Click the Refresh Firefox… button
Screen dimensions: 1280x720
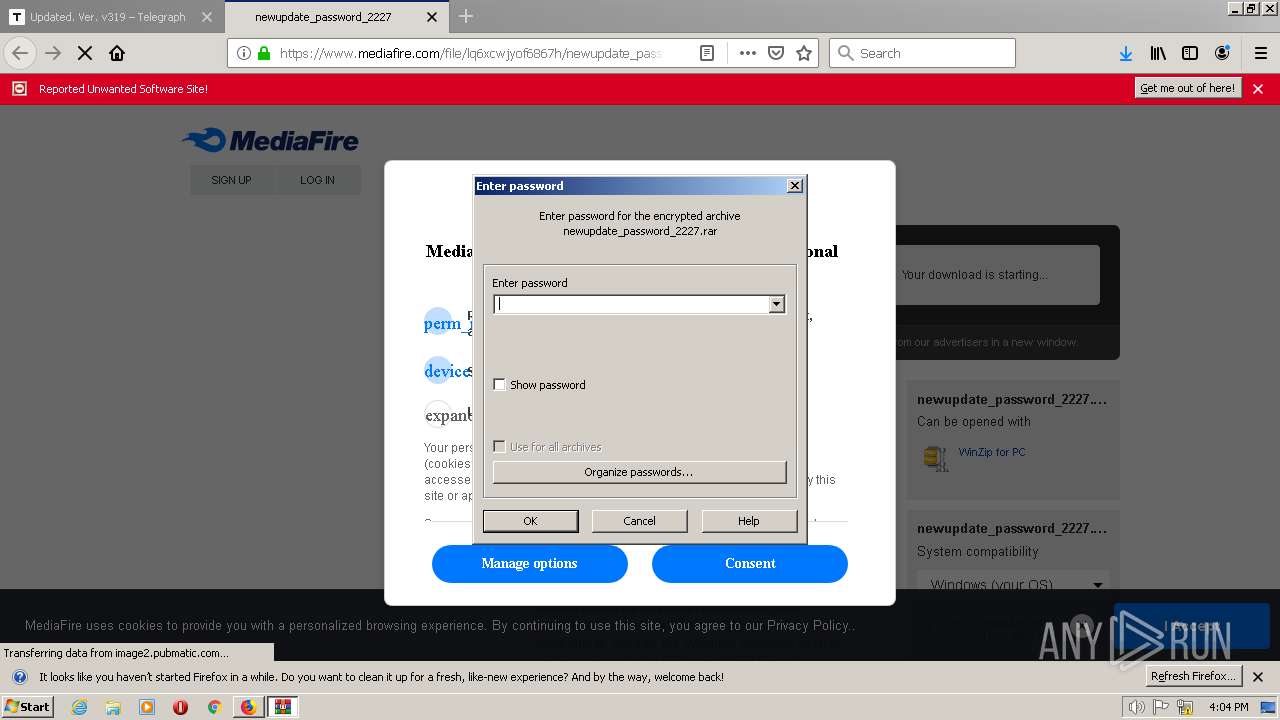(x=1194, y=676)
